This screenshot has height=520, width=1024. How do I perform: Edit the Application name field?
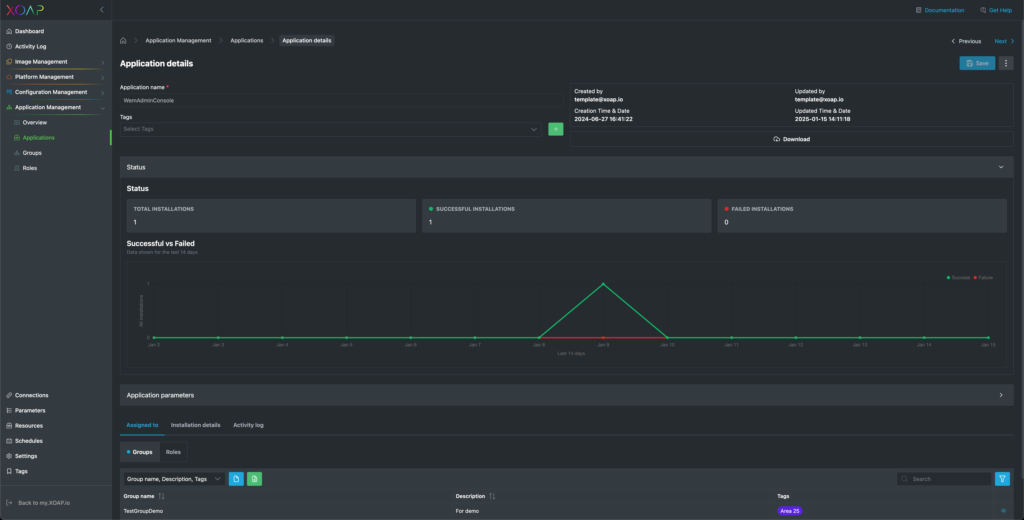(x=342, y=101)
